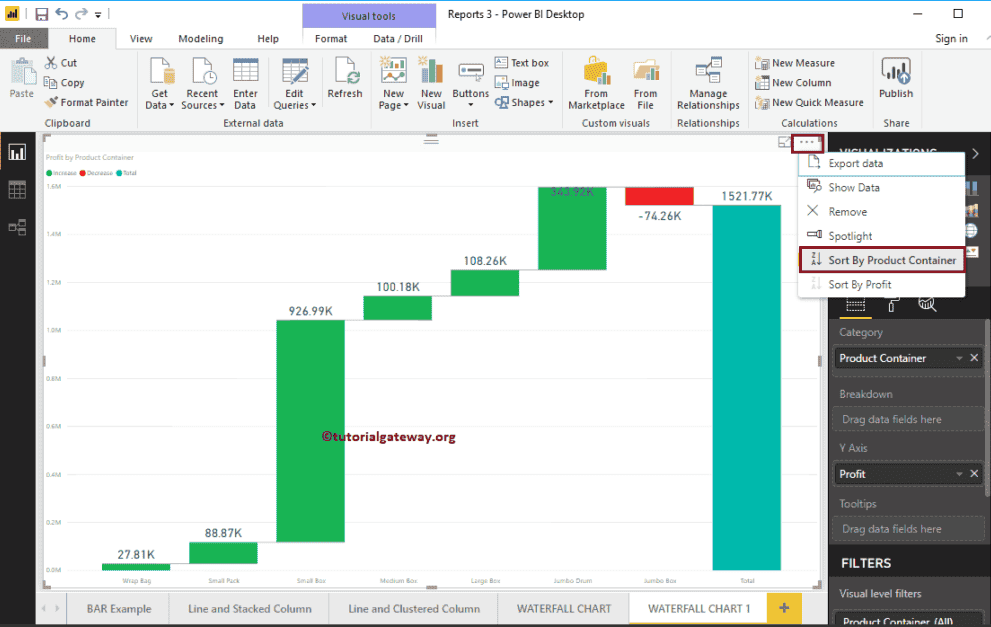Open the Format paint roller tab
991x627 pixels.
tap(892, 305)
